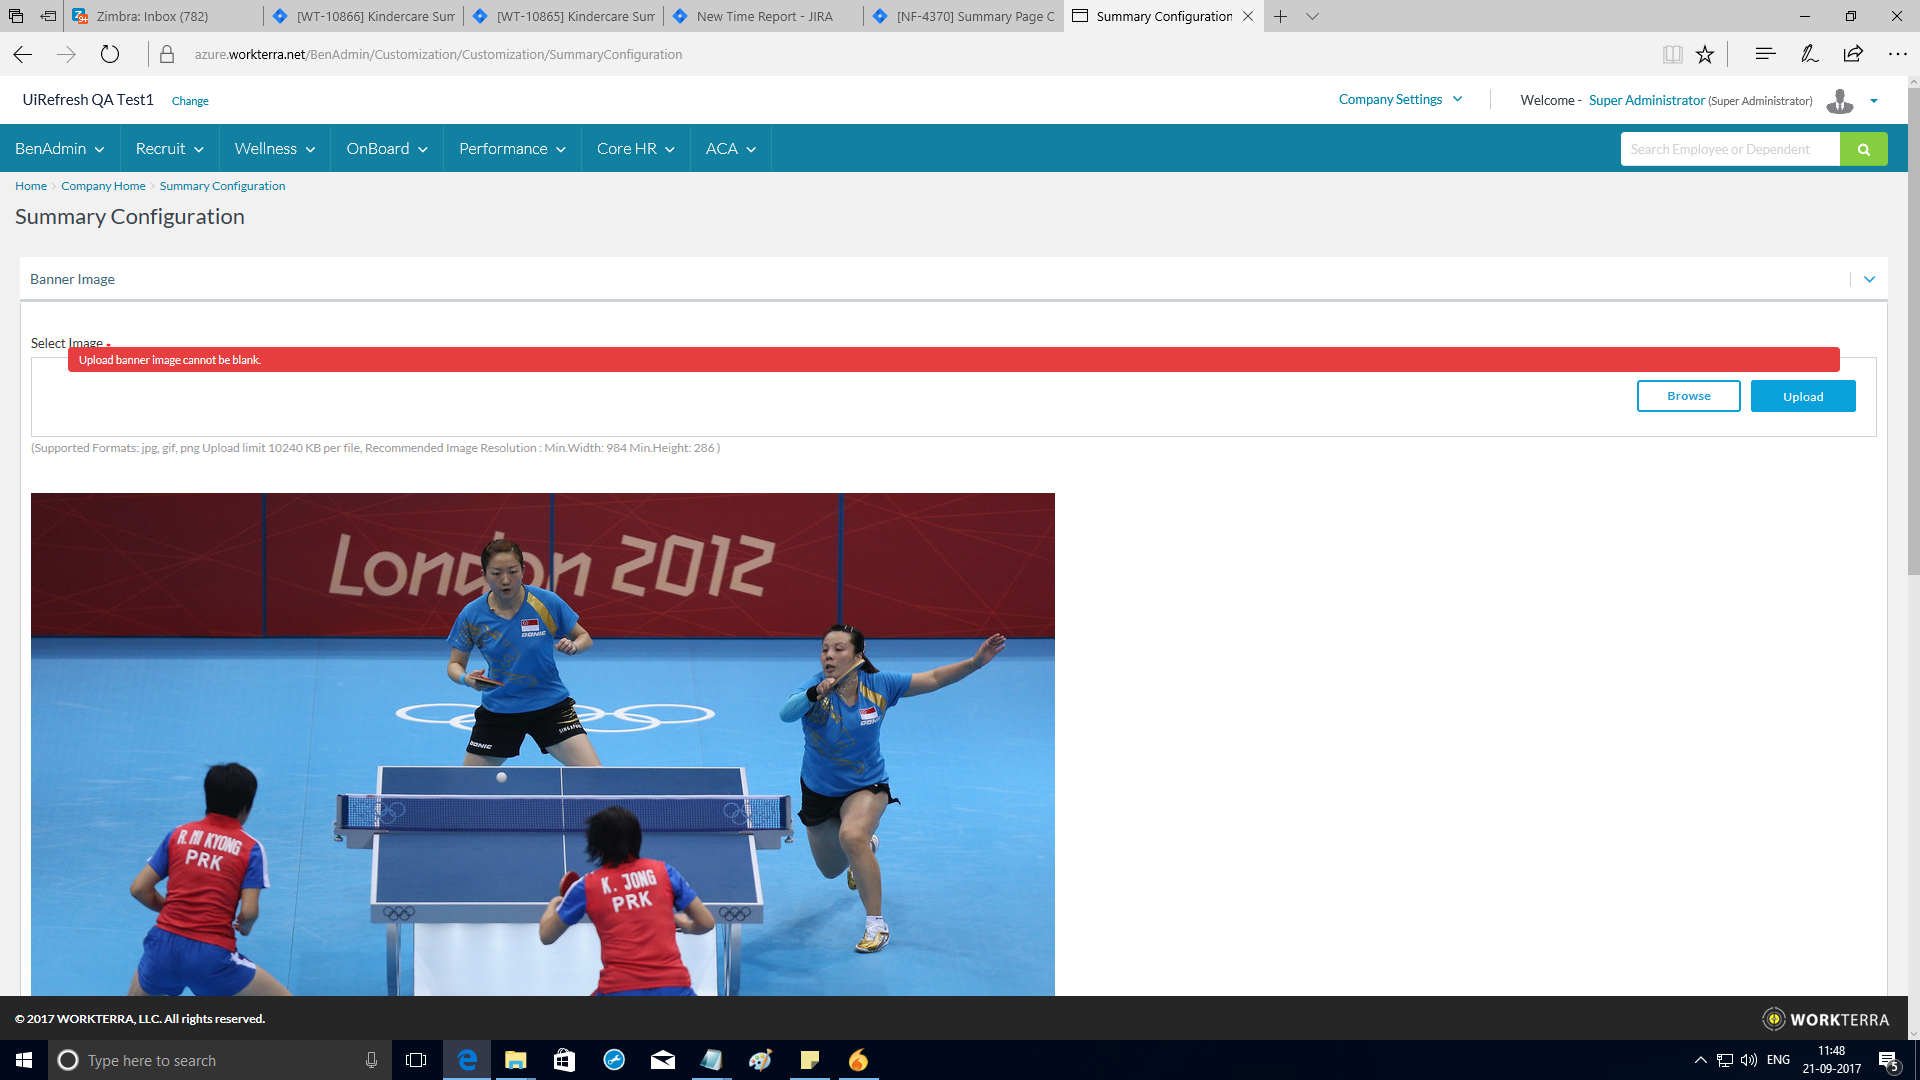Viewport: 1920px width, 1080px height.
Task: Close the Summary Configuration tab
Action: 1248,16
